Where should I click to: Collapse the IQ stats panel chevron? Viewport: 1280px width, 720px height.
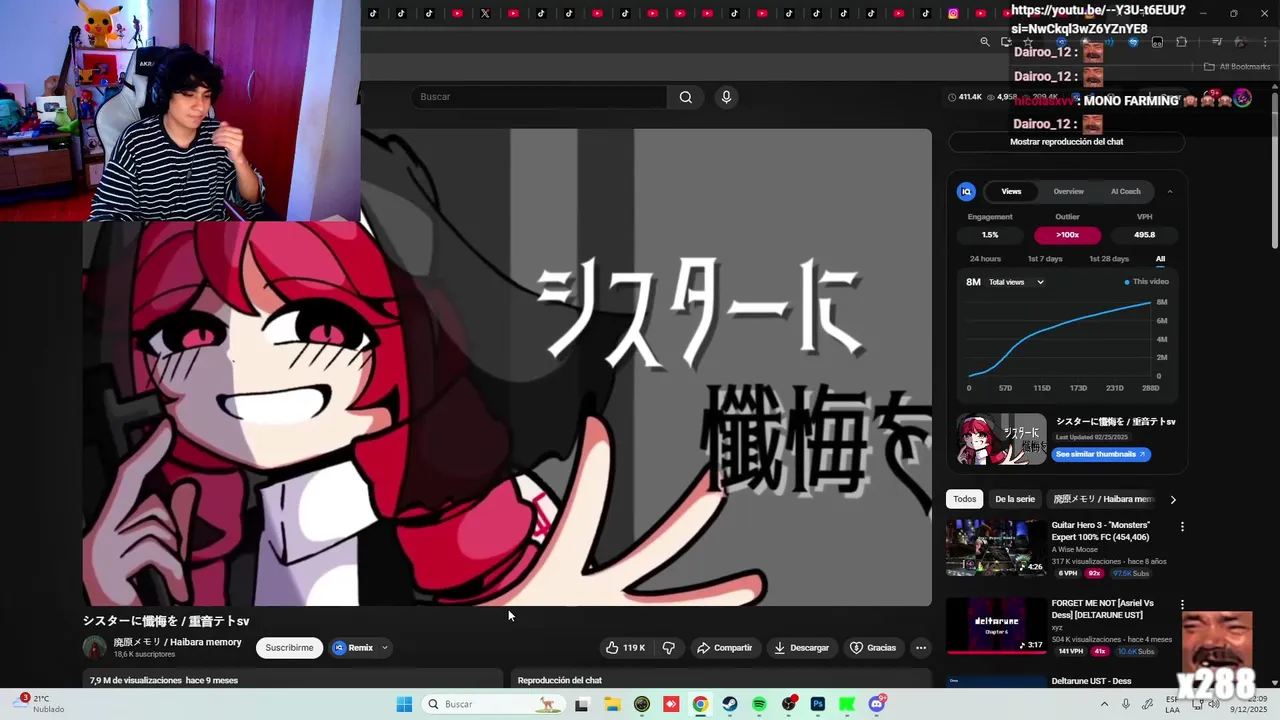pos(1170,191)
